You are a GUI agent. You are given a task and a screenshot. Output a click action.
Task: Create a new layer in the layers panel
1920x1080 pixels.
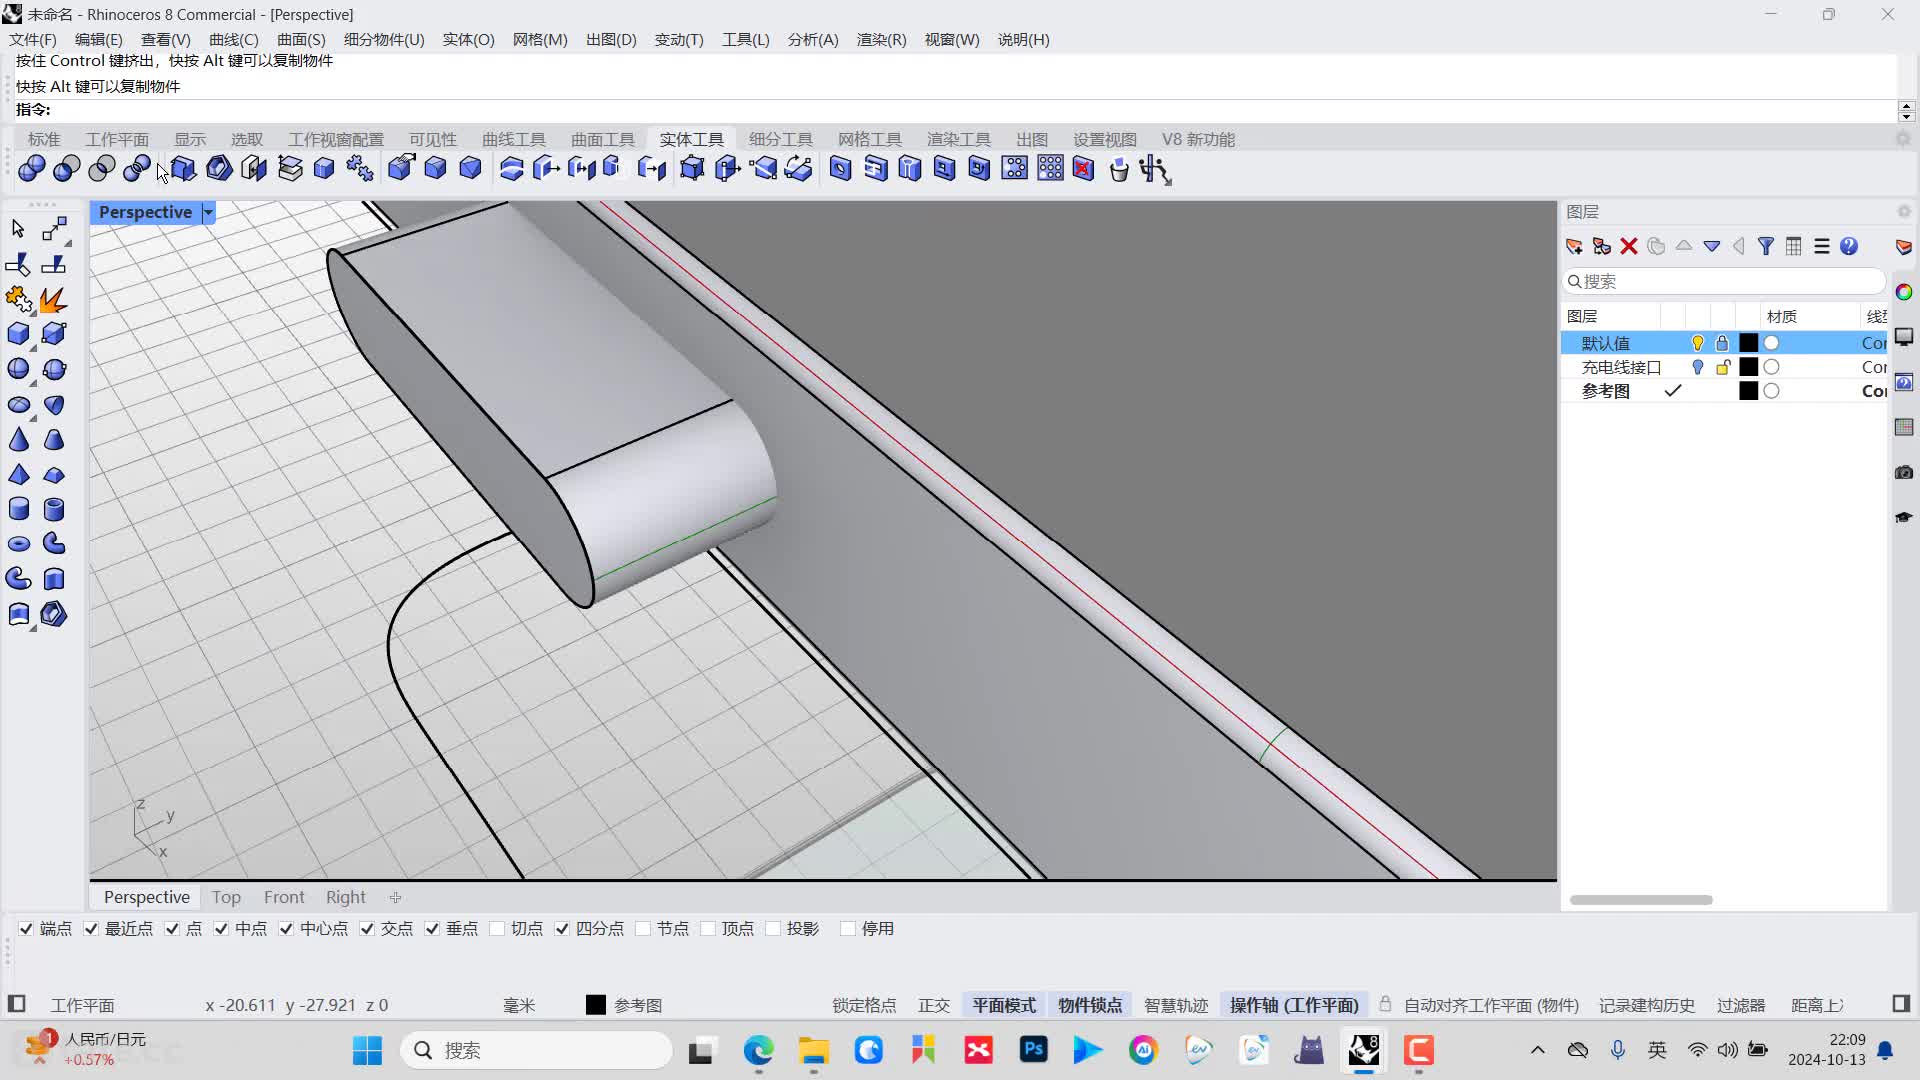pos(1574,246)
